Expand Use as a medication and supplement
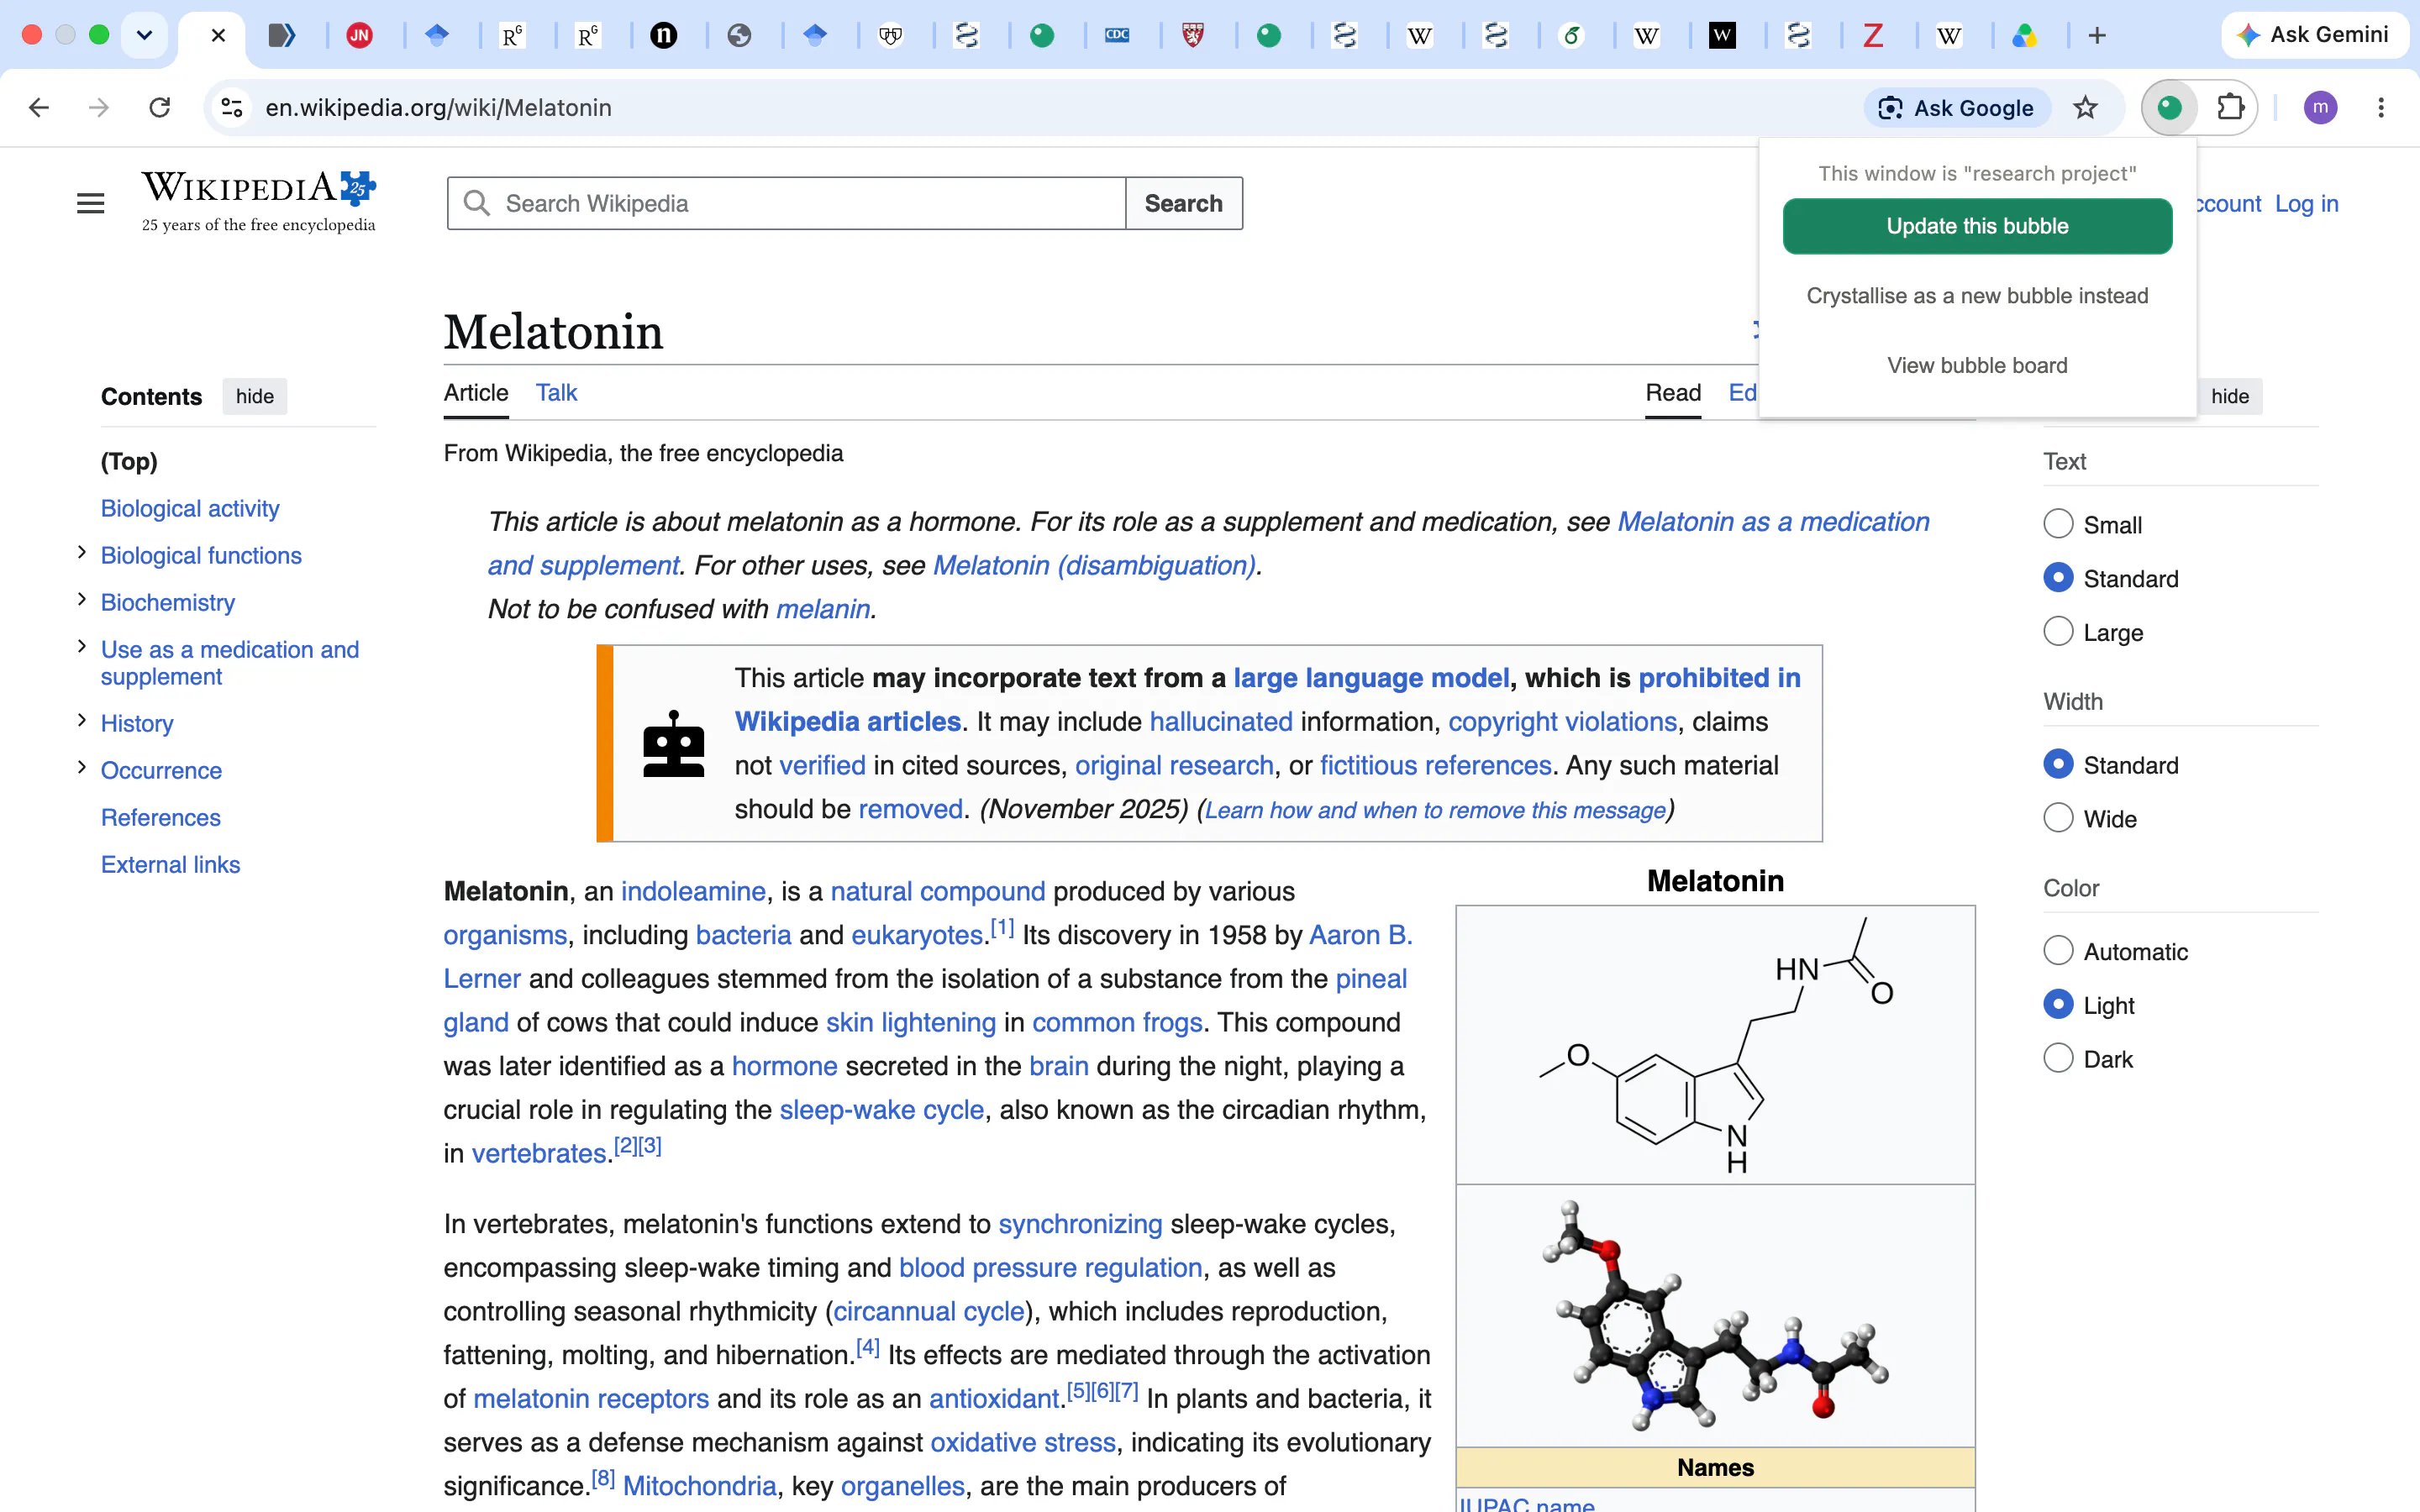The width and height of the screenshot is (2420, 1512). (82, 647)
